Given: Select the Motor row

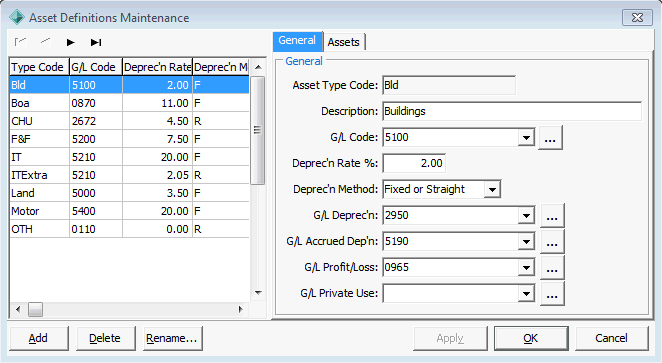Looking at the screenshot, I should [129, 211].
